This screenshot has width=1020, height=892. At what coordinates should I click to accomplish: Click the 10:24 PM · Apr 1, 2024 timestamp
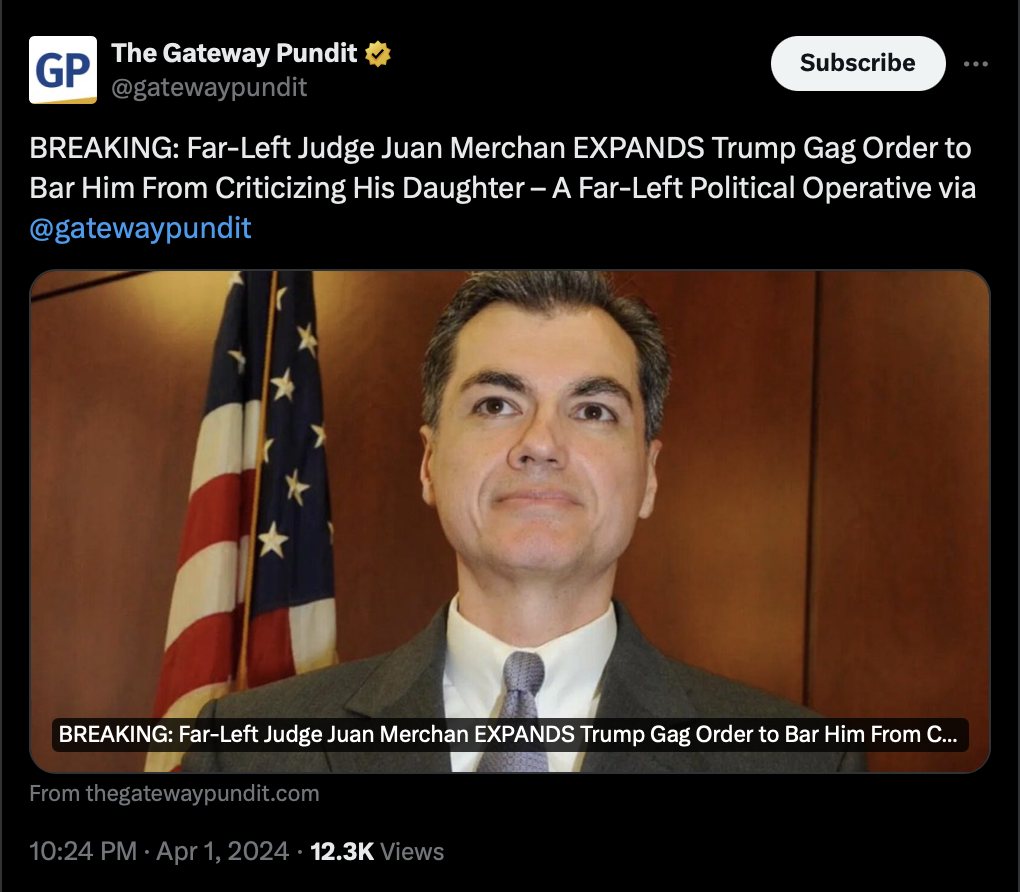(159, 851)
